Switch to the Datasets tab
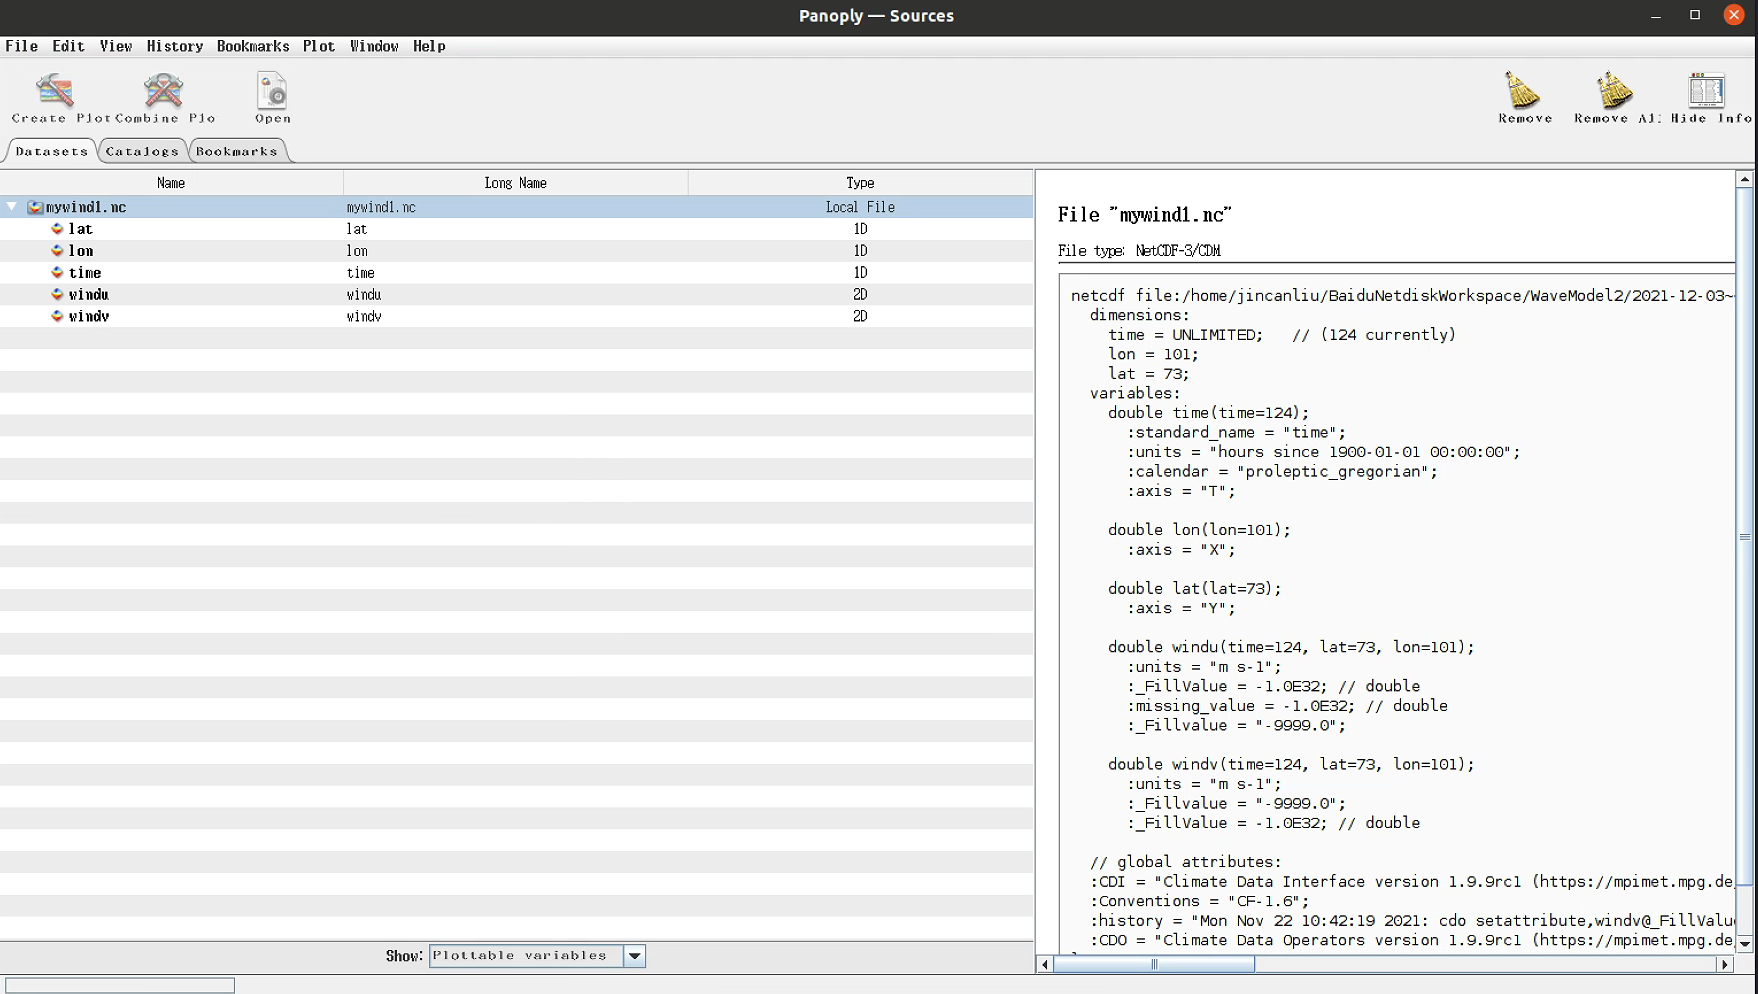Viewport: 1758px width, 994px height. tap(52, 151)
